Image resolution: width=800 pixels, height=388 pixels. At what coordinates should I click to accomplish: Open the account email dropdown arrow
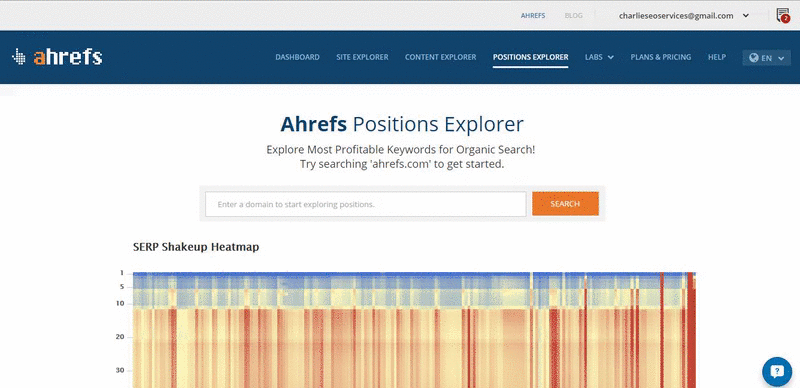[745, 16]
